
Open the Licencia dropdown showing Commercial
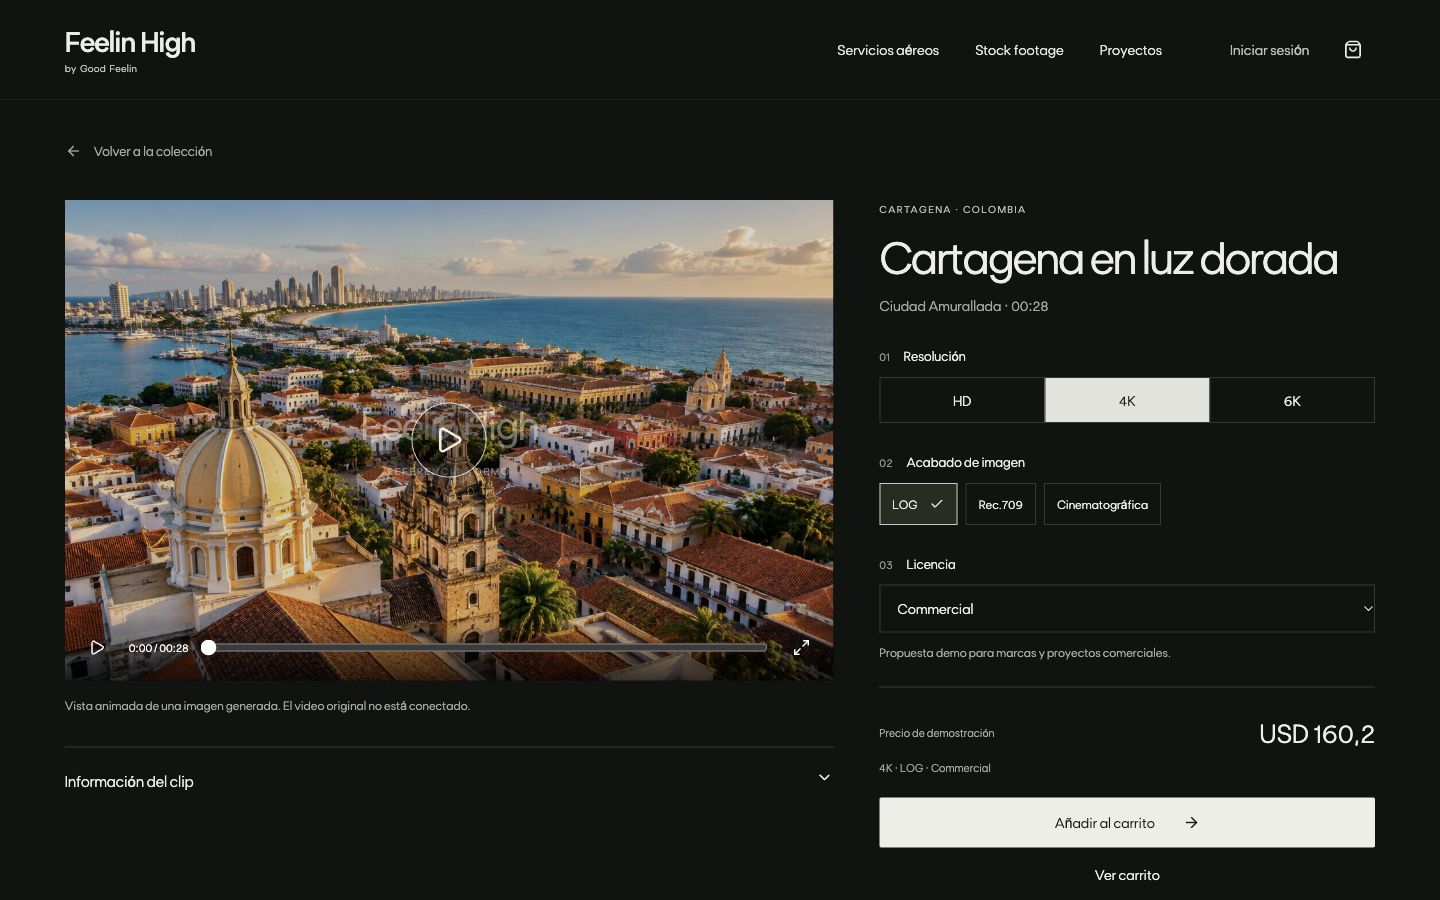1127,608
